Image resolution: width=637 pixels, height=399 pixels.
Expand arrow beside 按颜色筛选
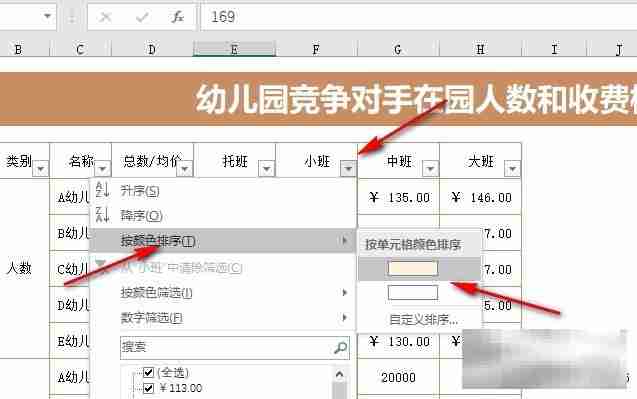(x=344, y=293)
